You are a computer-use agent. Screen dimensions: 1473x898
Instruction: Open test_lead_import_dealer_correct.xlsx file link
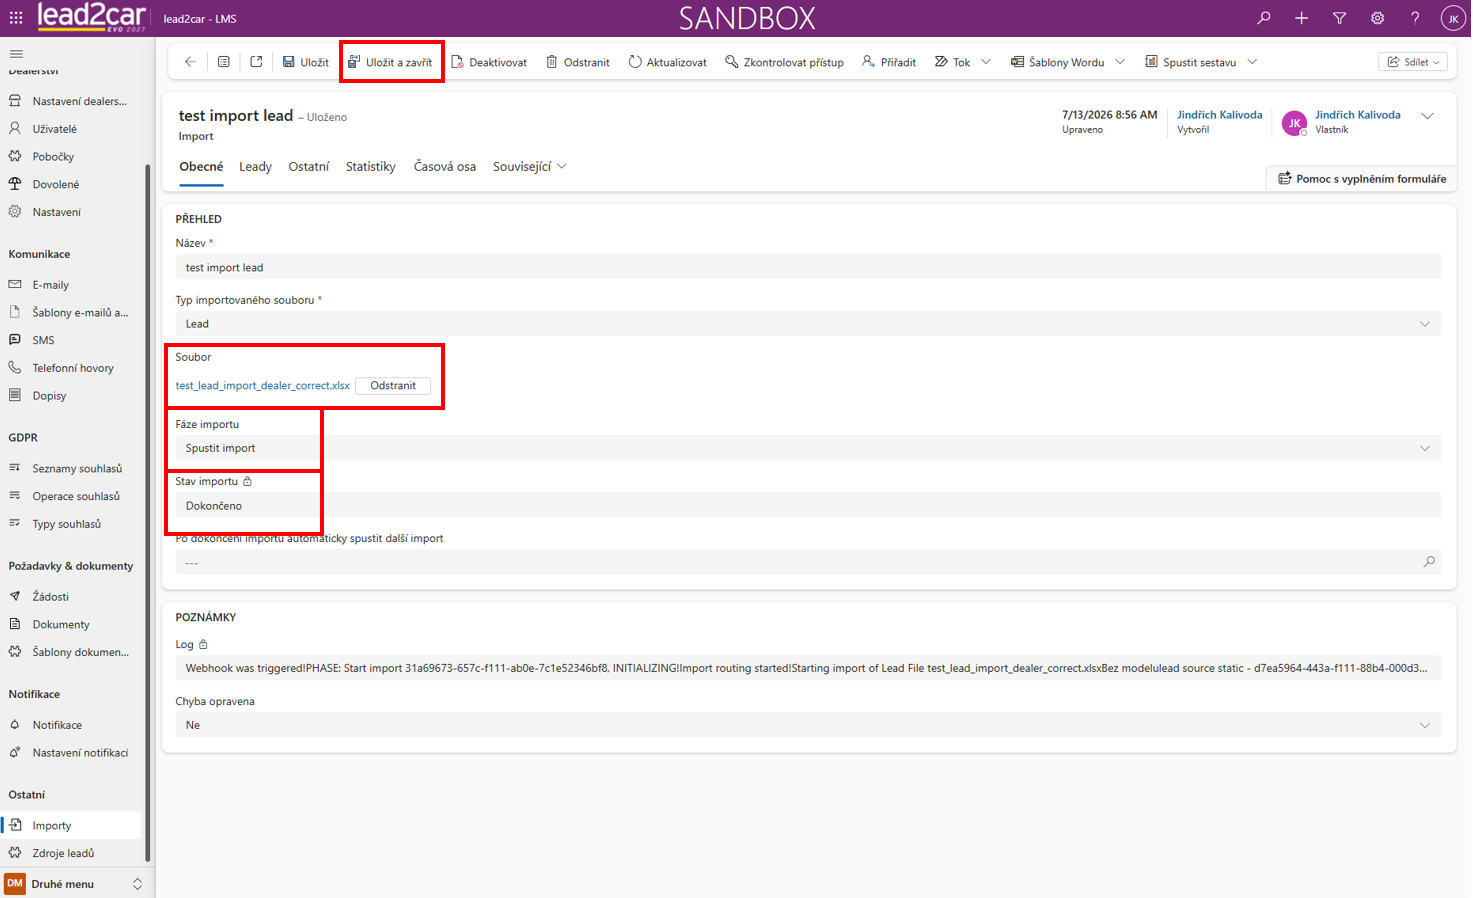click(263, 386)
